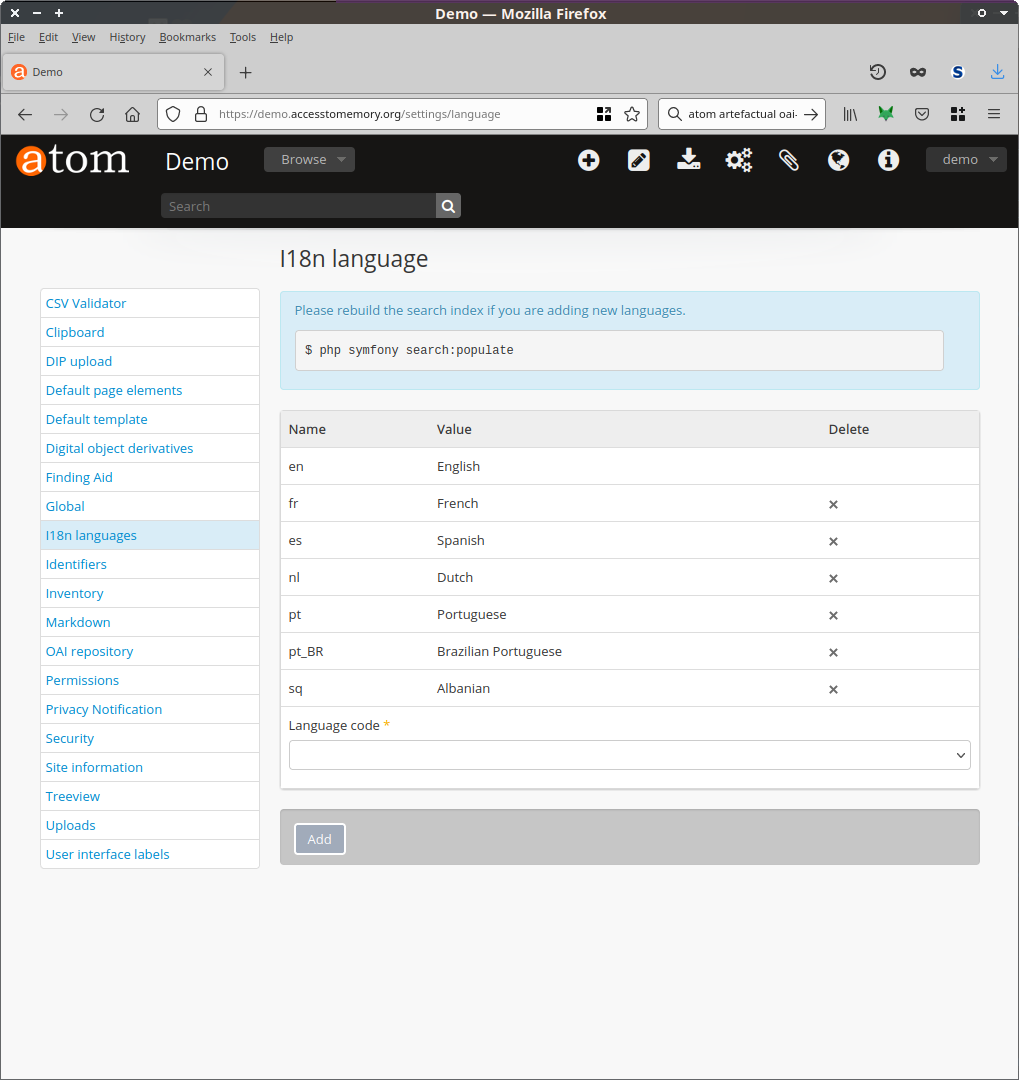Open the Bookmarks menu

187,37
